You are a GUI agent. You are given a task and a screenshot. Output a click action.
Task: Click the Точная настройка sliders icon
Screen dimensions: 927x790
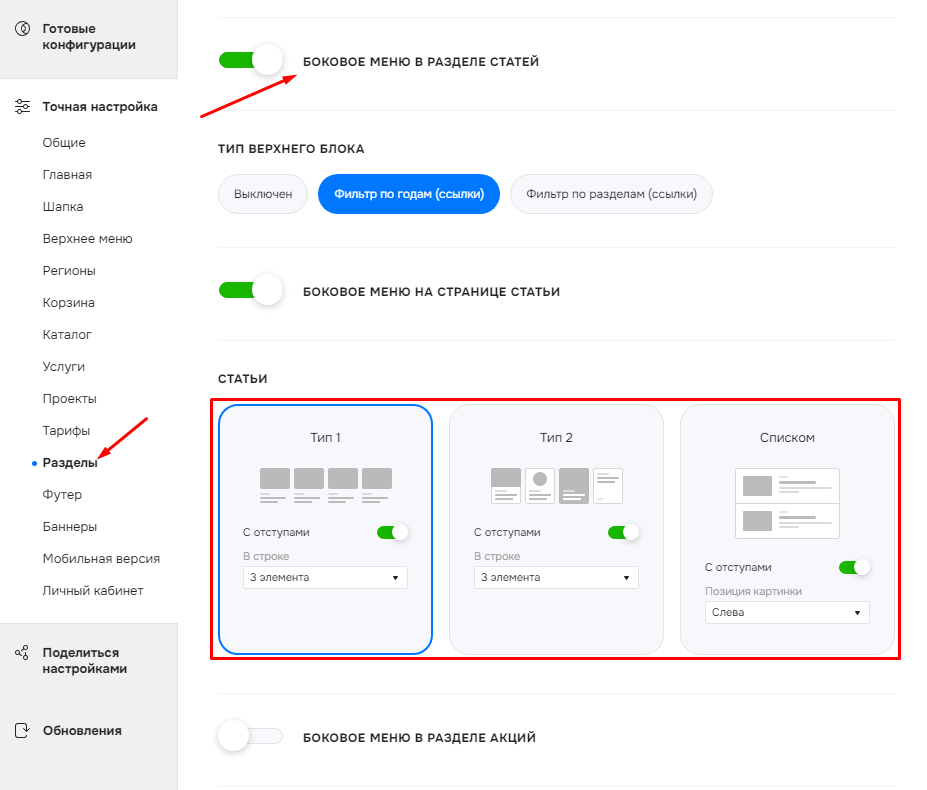click(x=22, y=106)
